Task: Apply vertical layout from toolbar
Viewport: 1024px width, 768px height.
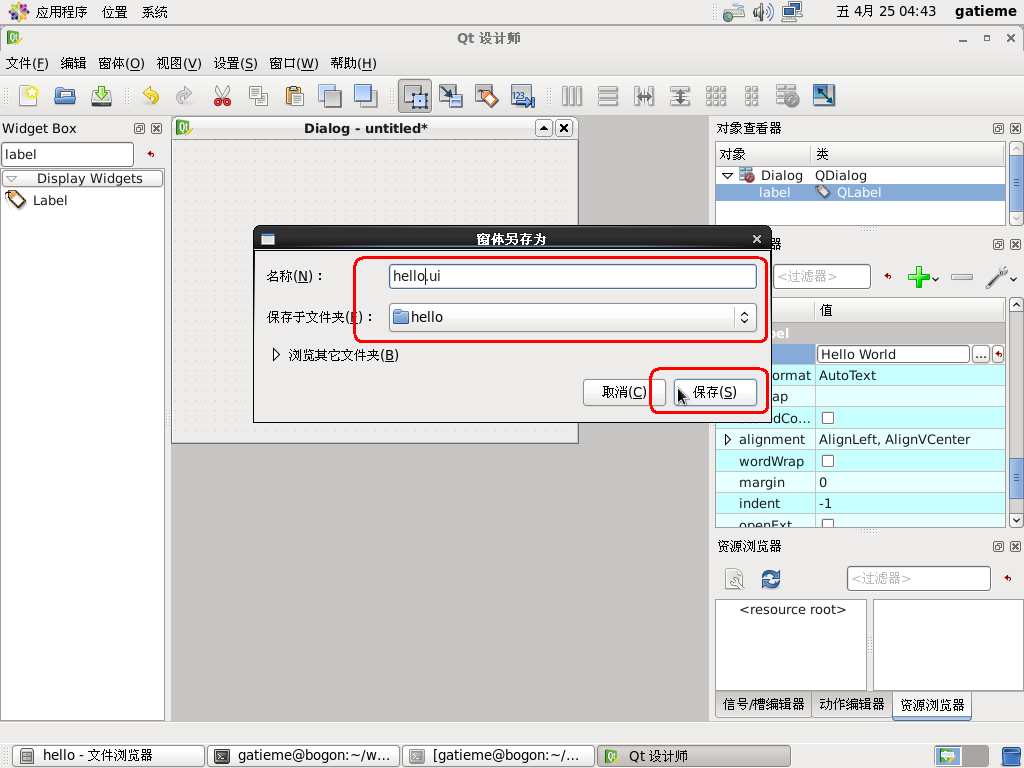Action: (x=608, y=96)
